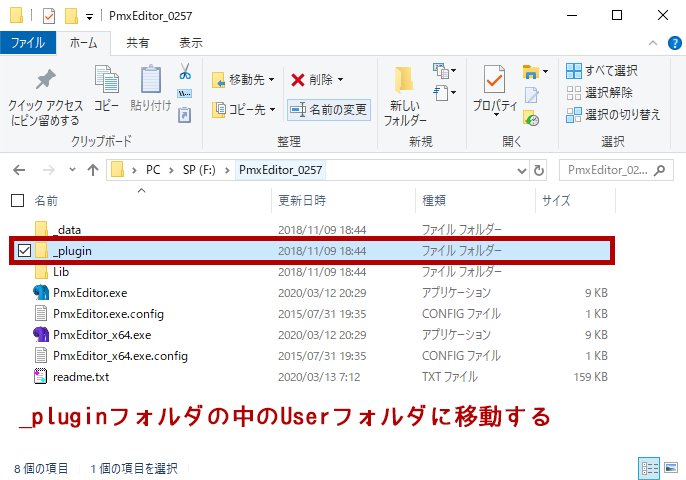
Task: Click the 2020/03/13 7:12 date cell
Action: pos(319,377)
